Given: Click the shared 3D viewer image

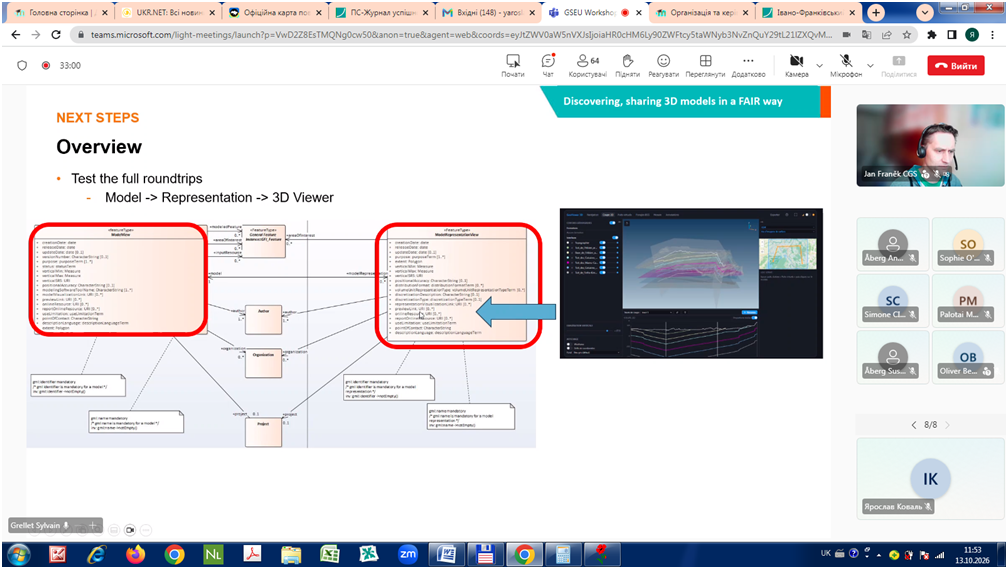Looking at the screenshot, I should [x=691, y=284].
